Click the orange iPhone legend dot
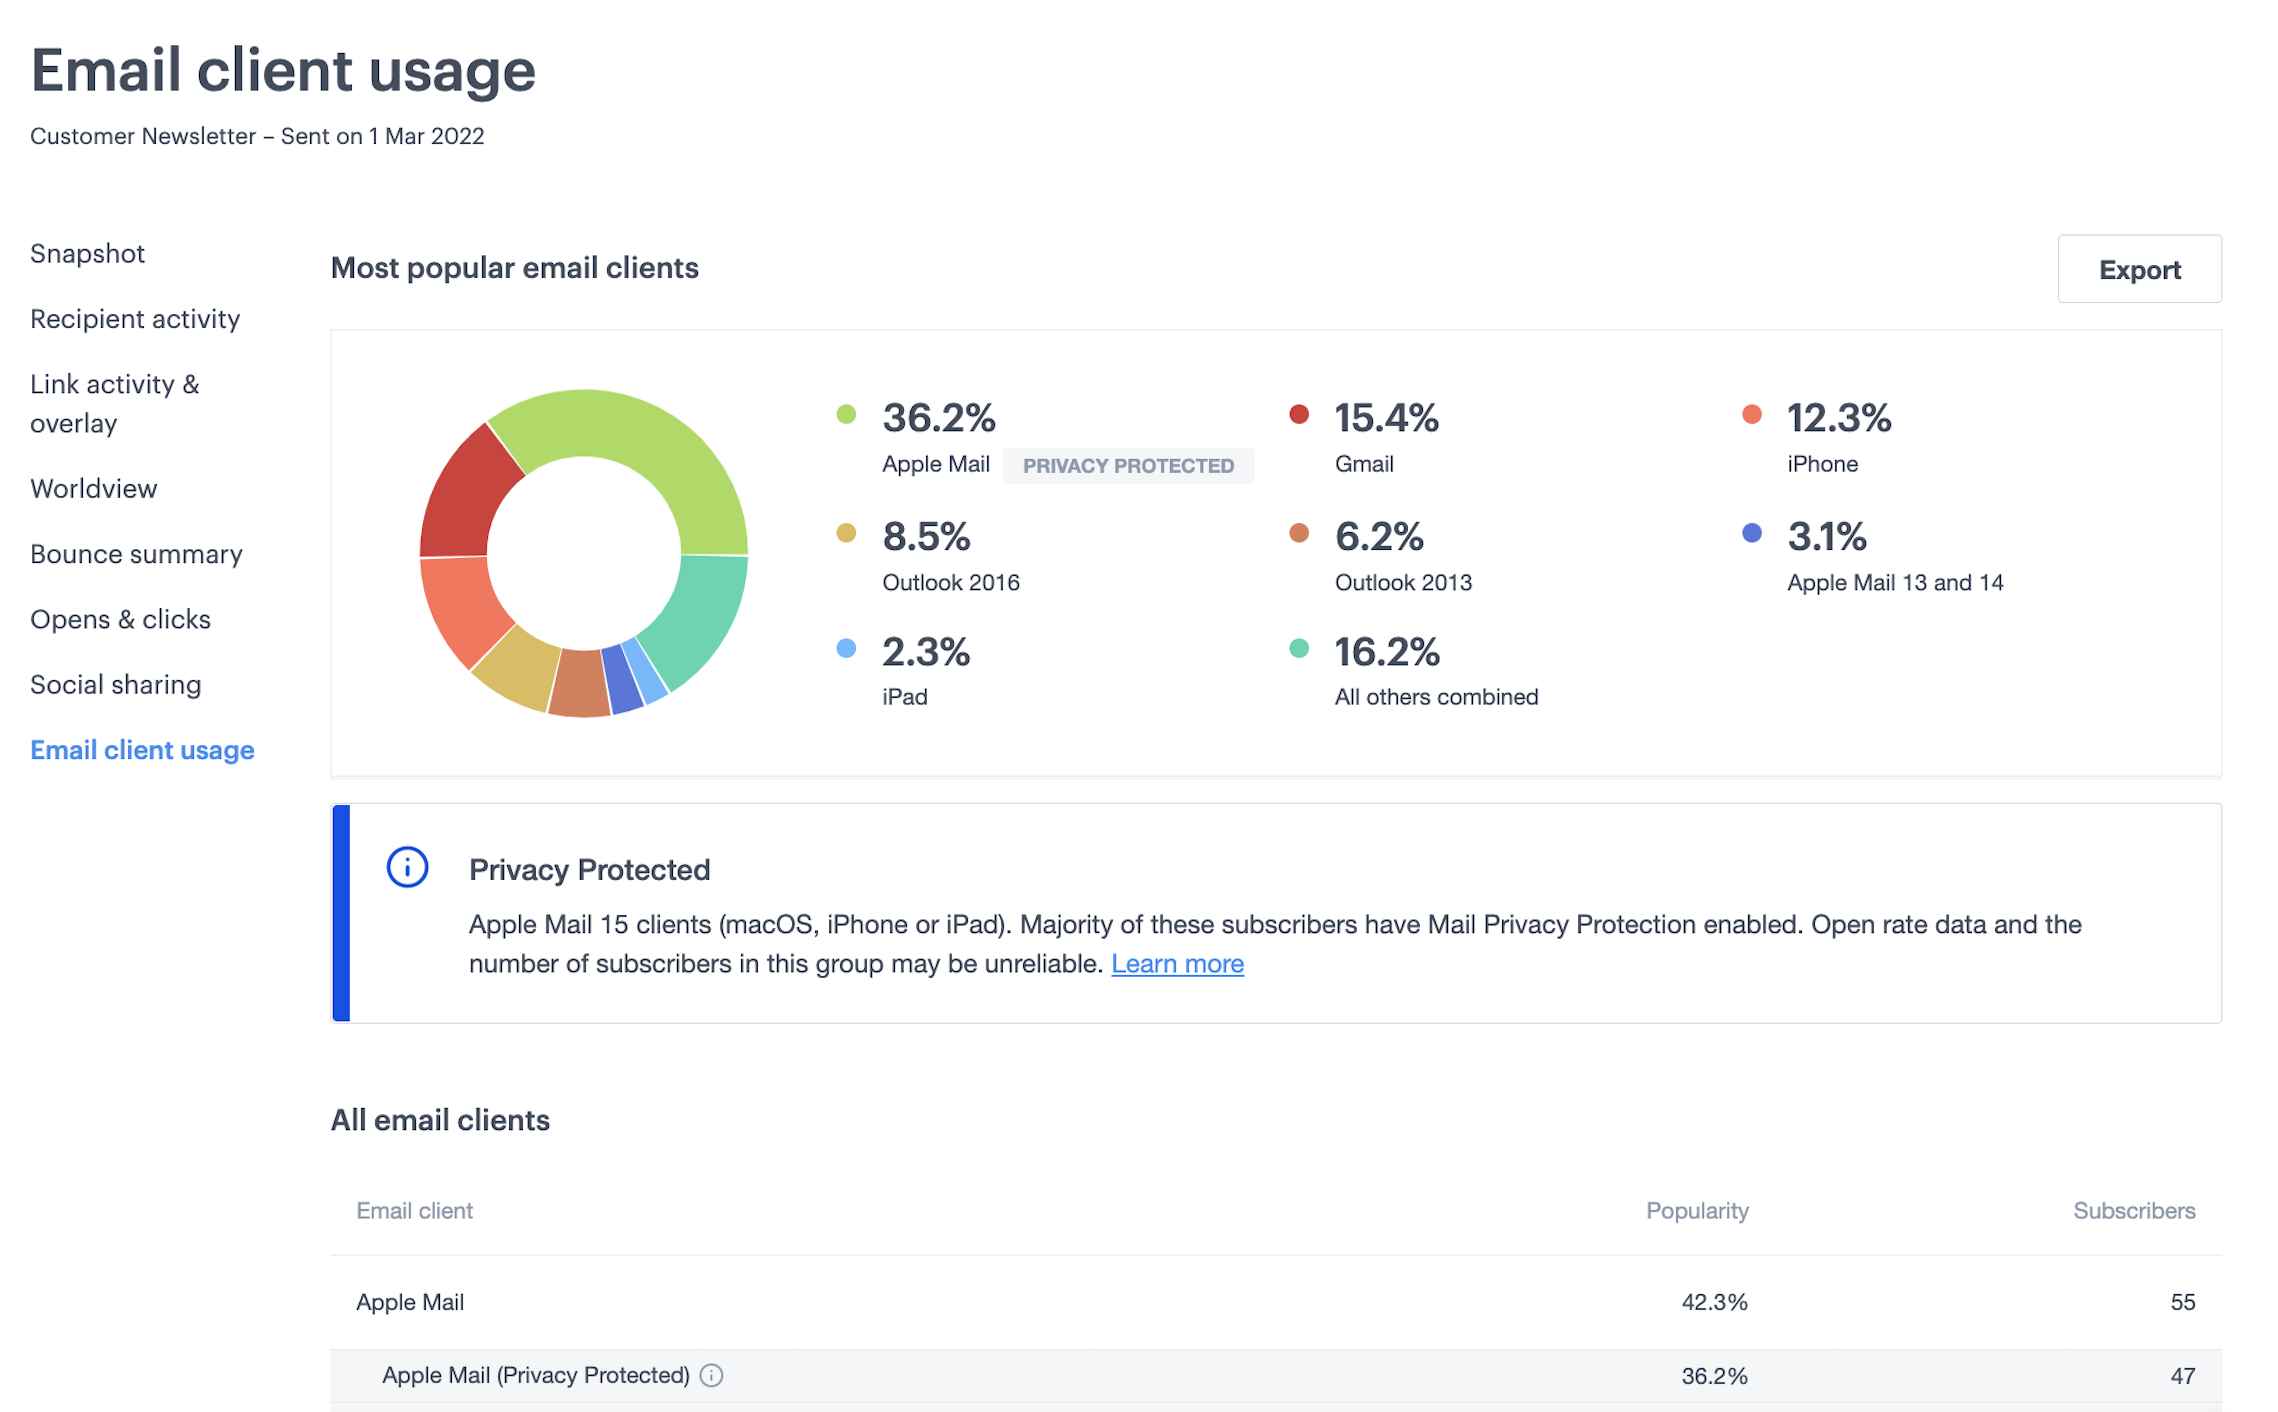2278x1412 pixels. pos(1751,414)
